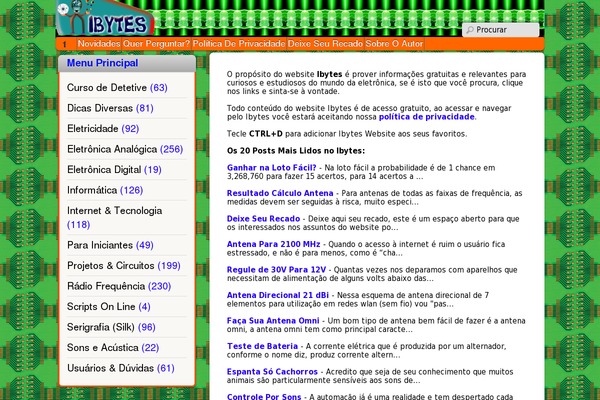This screenshot has height=400, width=600.
Task: Open Política De Privacidade menu item
Action: (239, 44)
